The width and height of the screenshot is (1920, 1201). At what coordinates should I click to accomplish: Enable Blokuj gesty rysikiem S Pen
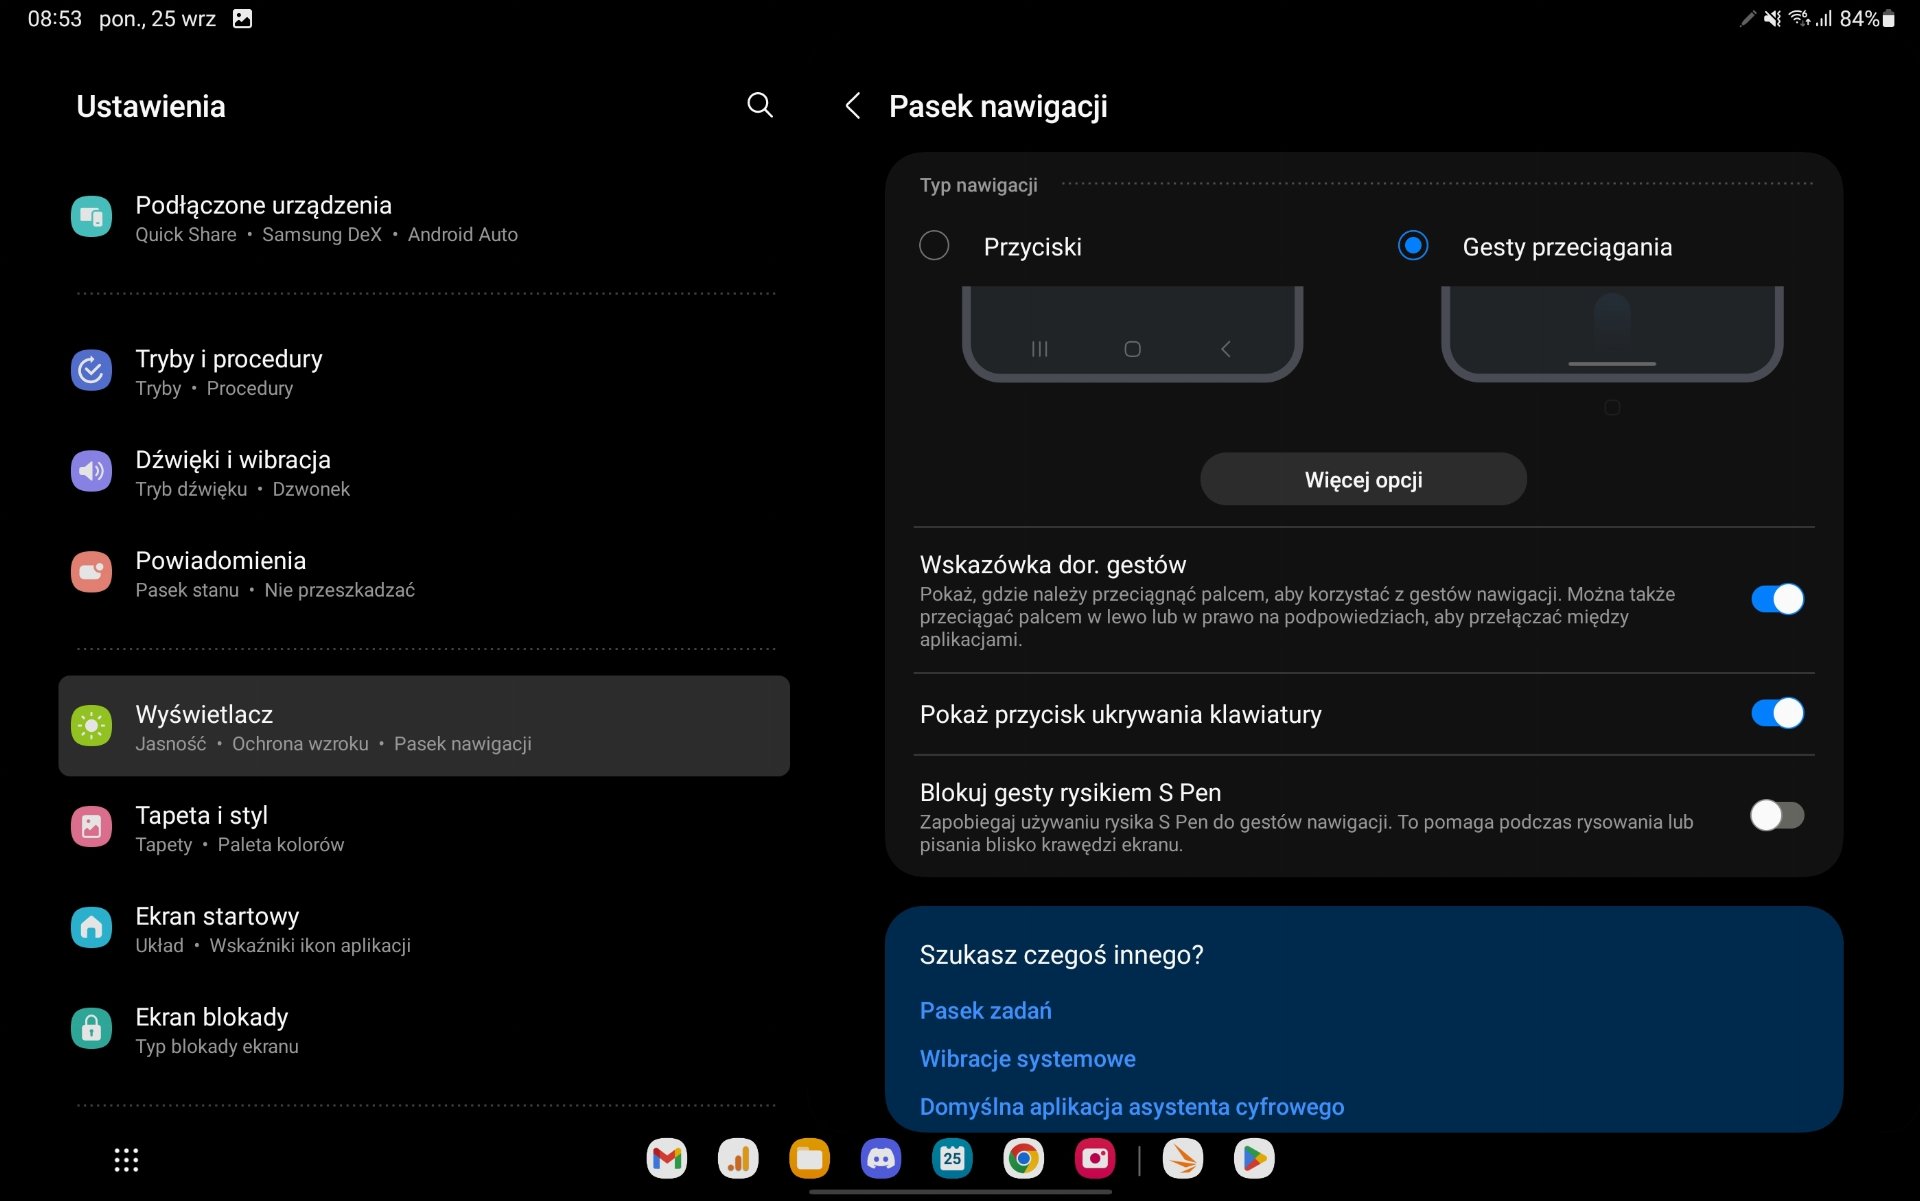1777,816
